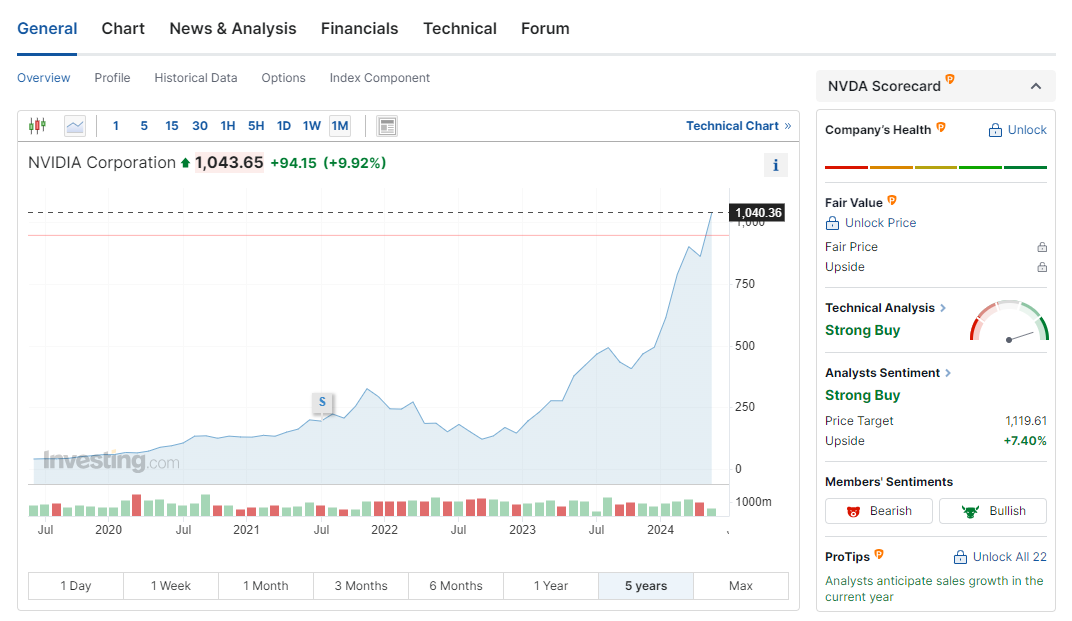Click the lock icon beside Upside
This screenshot has width=1072, height=621.
[x=1042, y=267]
